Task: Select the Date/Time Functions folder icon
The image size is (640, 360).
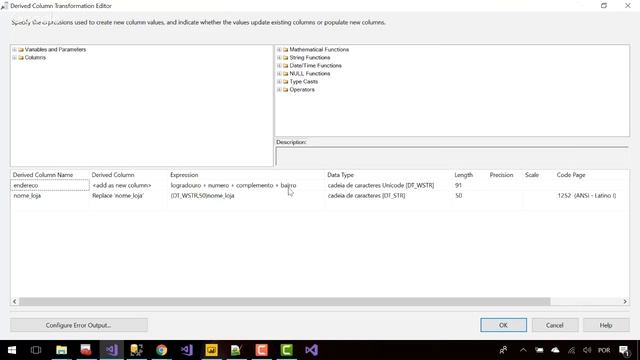Action: 286,66
